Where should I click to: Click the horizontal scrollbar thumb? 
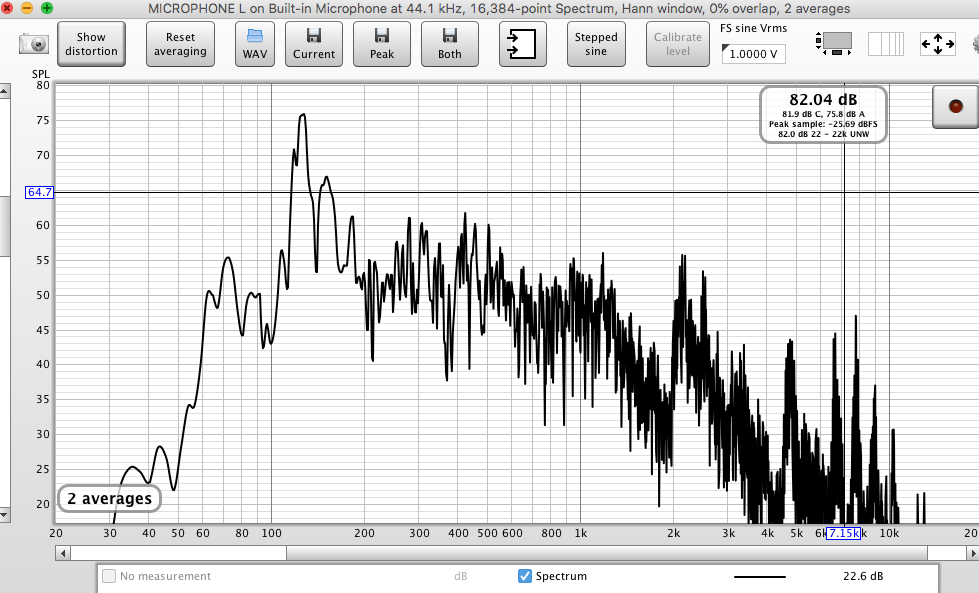607,553
